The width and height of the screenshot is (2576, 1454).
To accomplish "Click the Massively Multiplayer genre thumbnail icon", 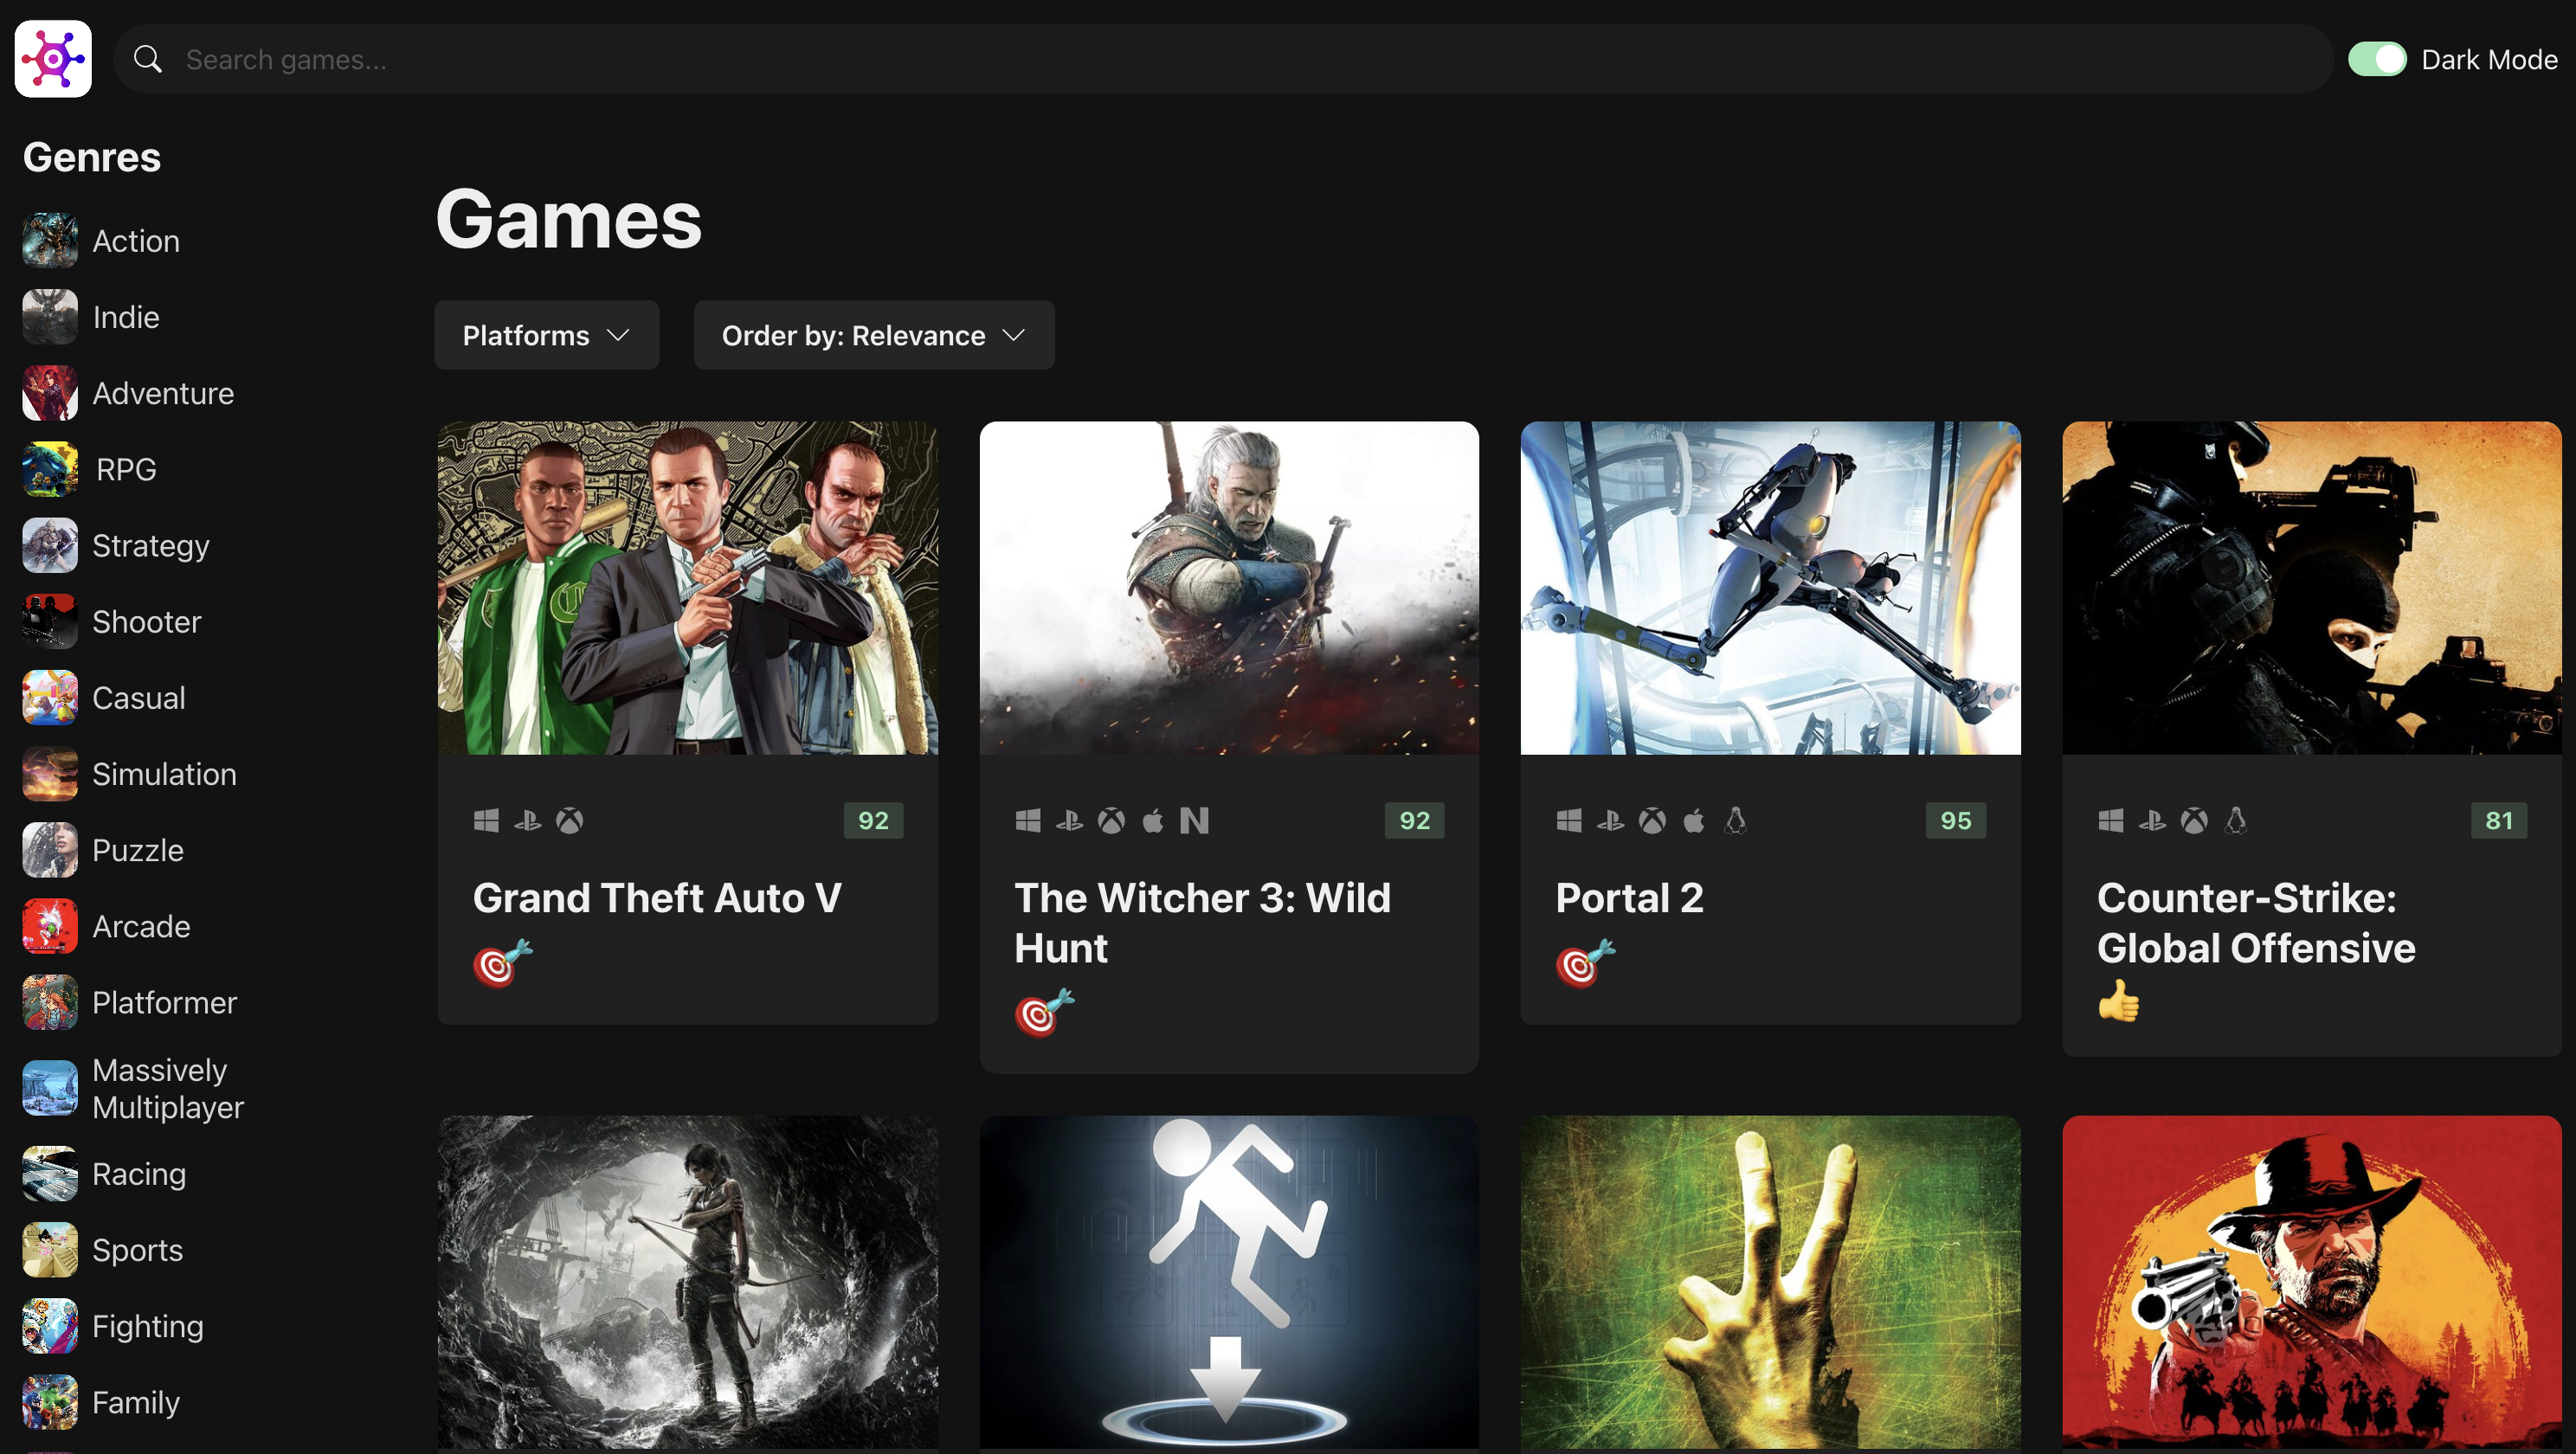I will coord(50,1088).
